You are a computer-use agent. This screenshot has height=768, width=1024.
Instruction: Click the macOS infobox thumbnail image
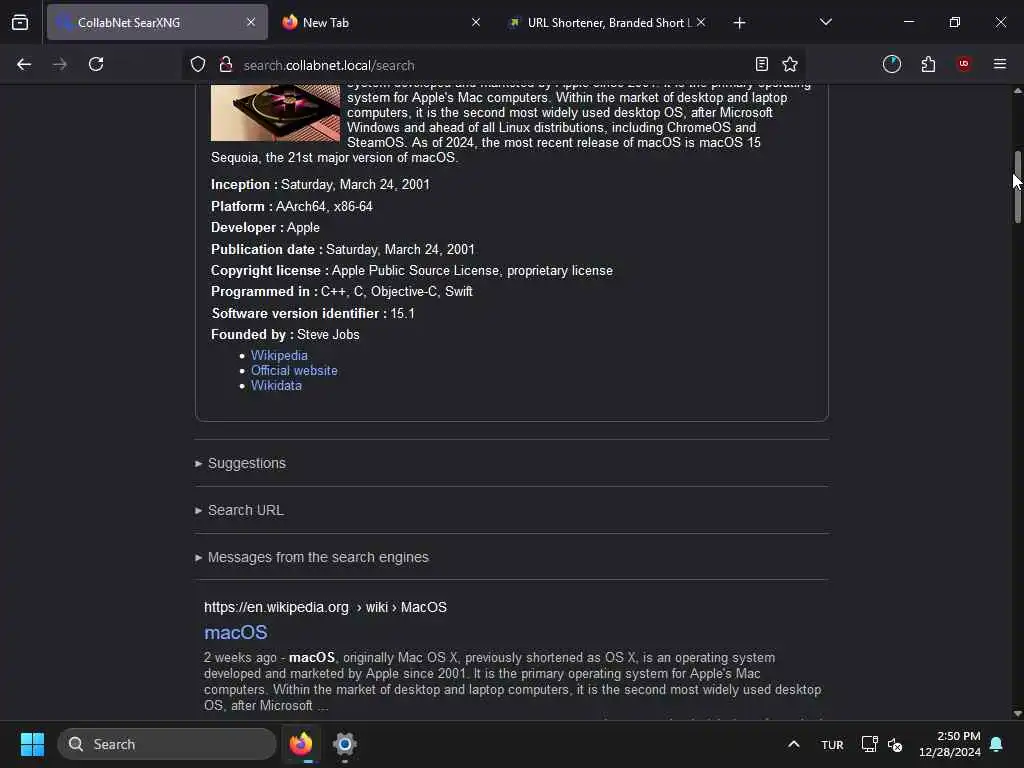(x=276, y=112)
